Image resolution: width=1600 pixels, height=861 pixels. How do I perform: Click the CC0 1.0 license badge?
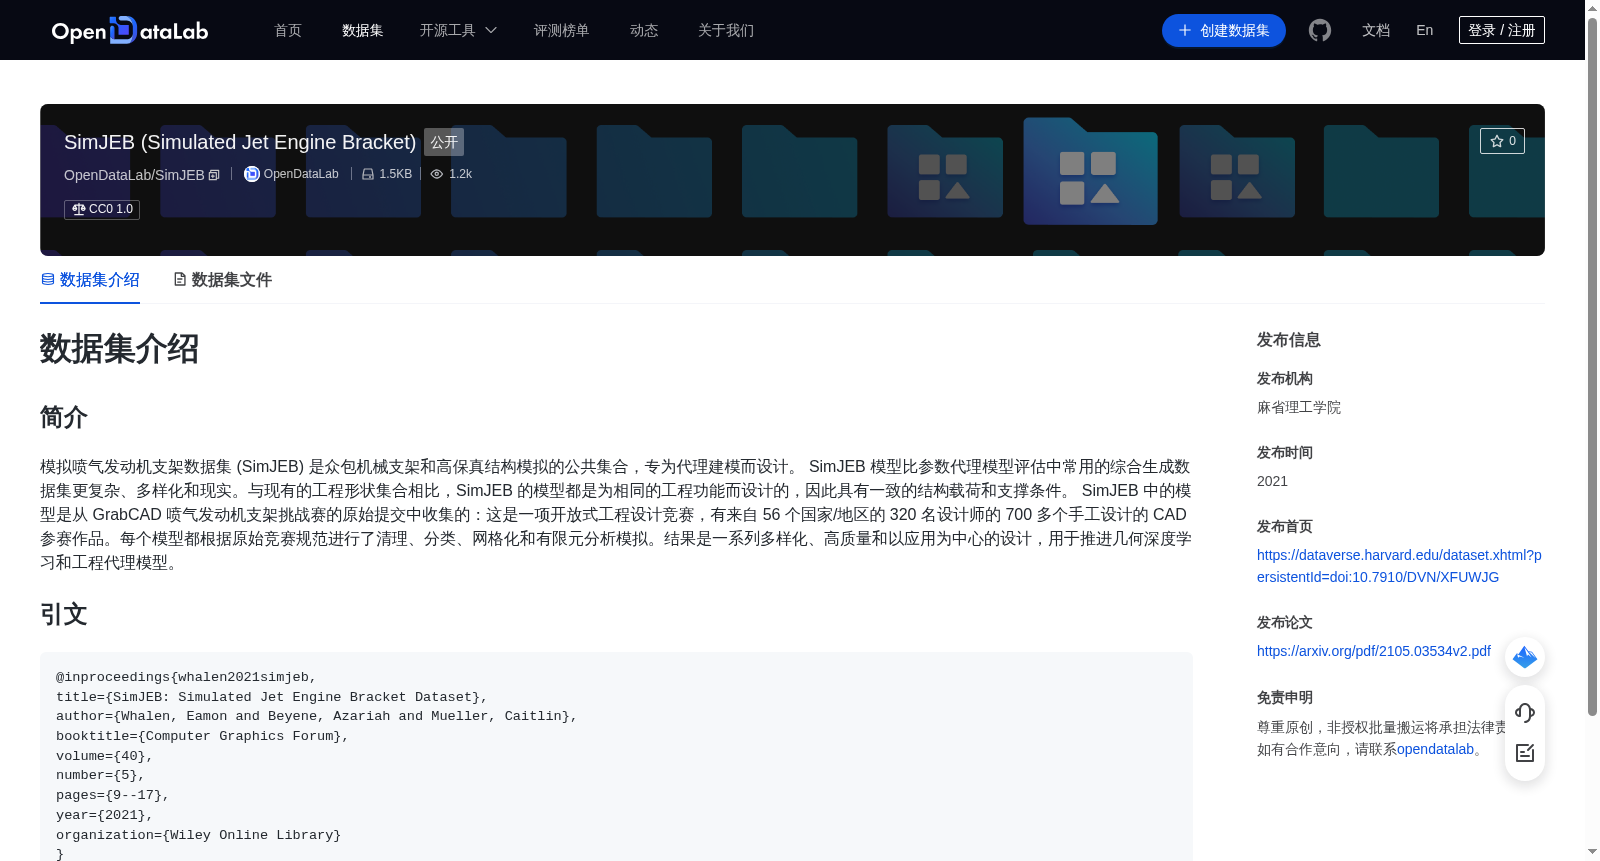(102, 209)
